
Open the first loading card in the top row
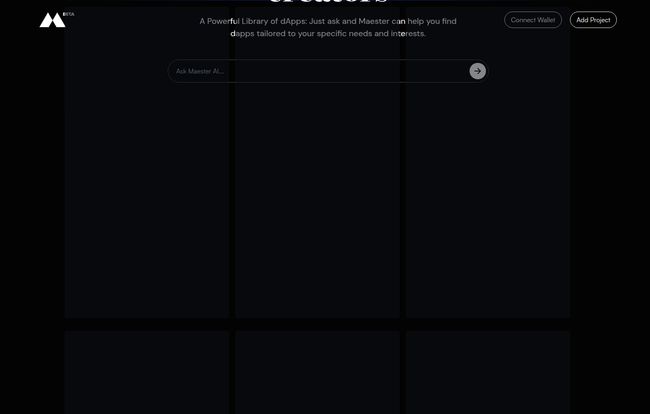147,162
